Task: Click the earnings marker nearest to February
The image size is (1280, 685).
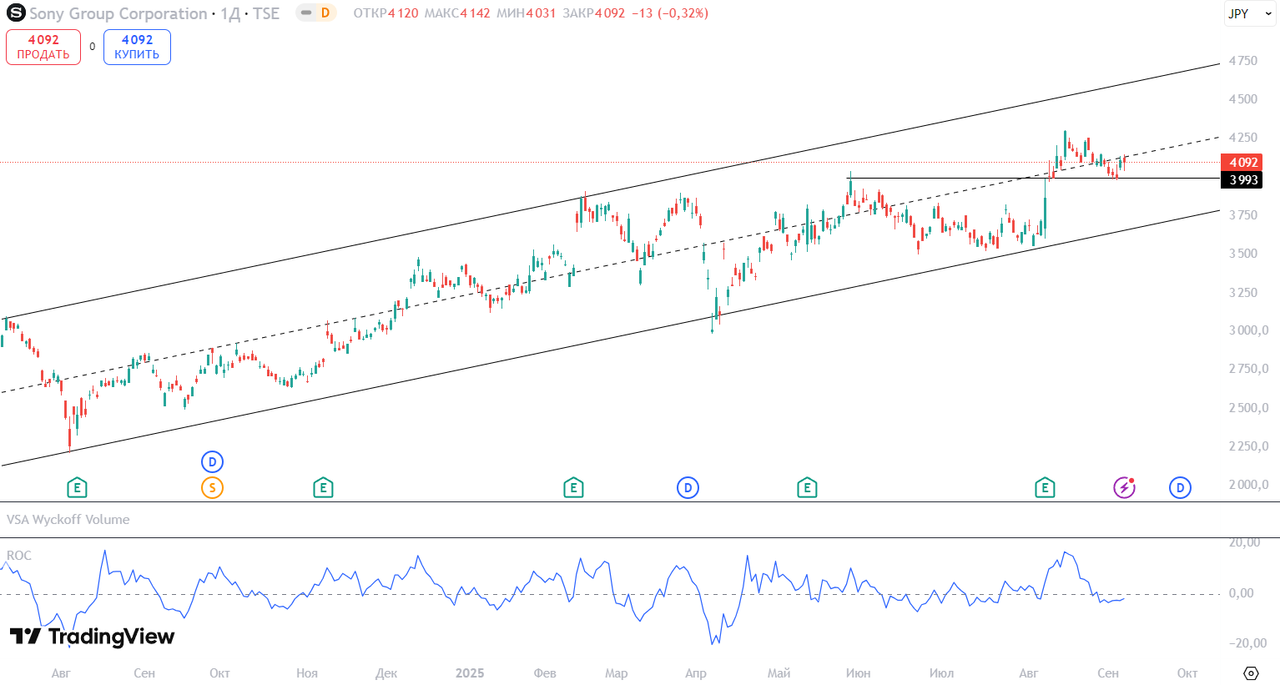Action: point(573,488)
